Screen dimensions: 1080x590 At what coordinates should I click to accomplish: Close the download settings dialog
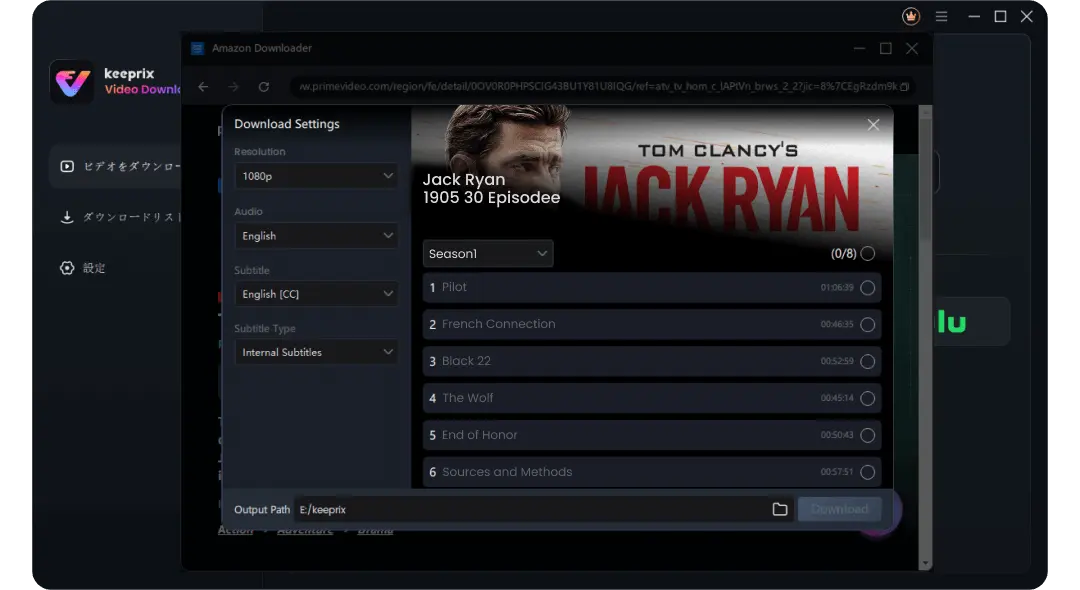873,125
